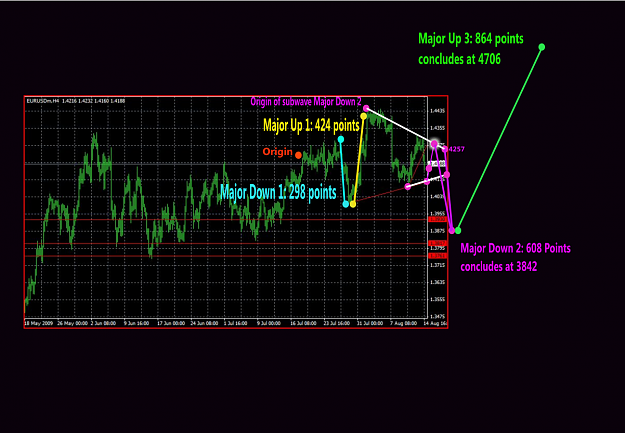Click the '23 Jul 16:00' date label
The width and height of the screenshot is (625, 433).
click(337, 323)
